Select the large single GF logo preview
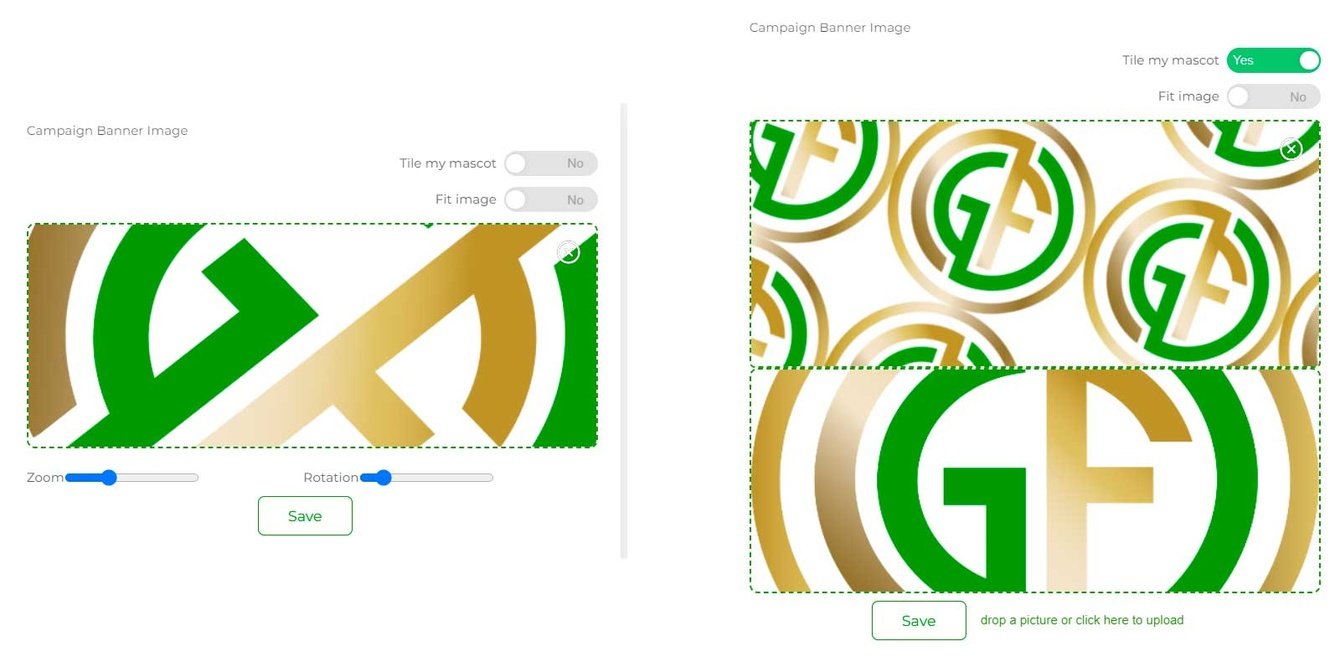 pos(1035,480)
